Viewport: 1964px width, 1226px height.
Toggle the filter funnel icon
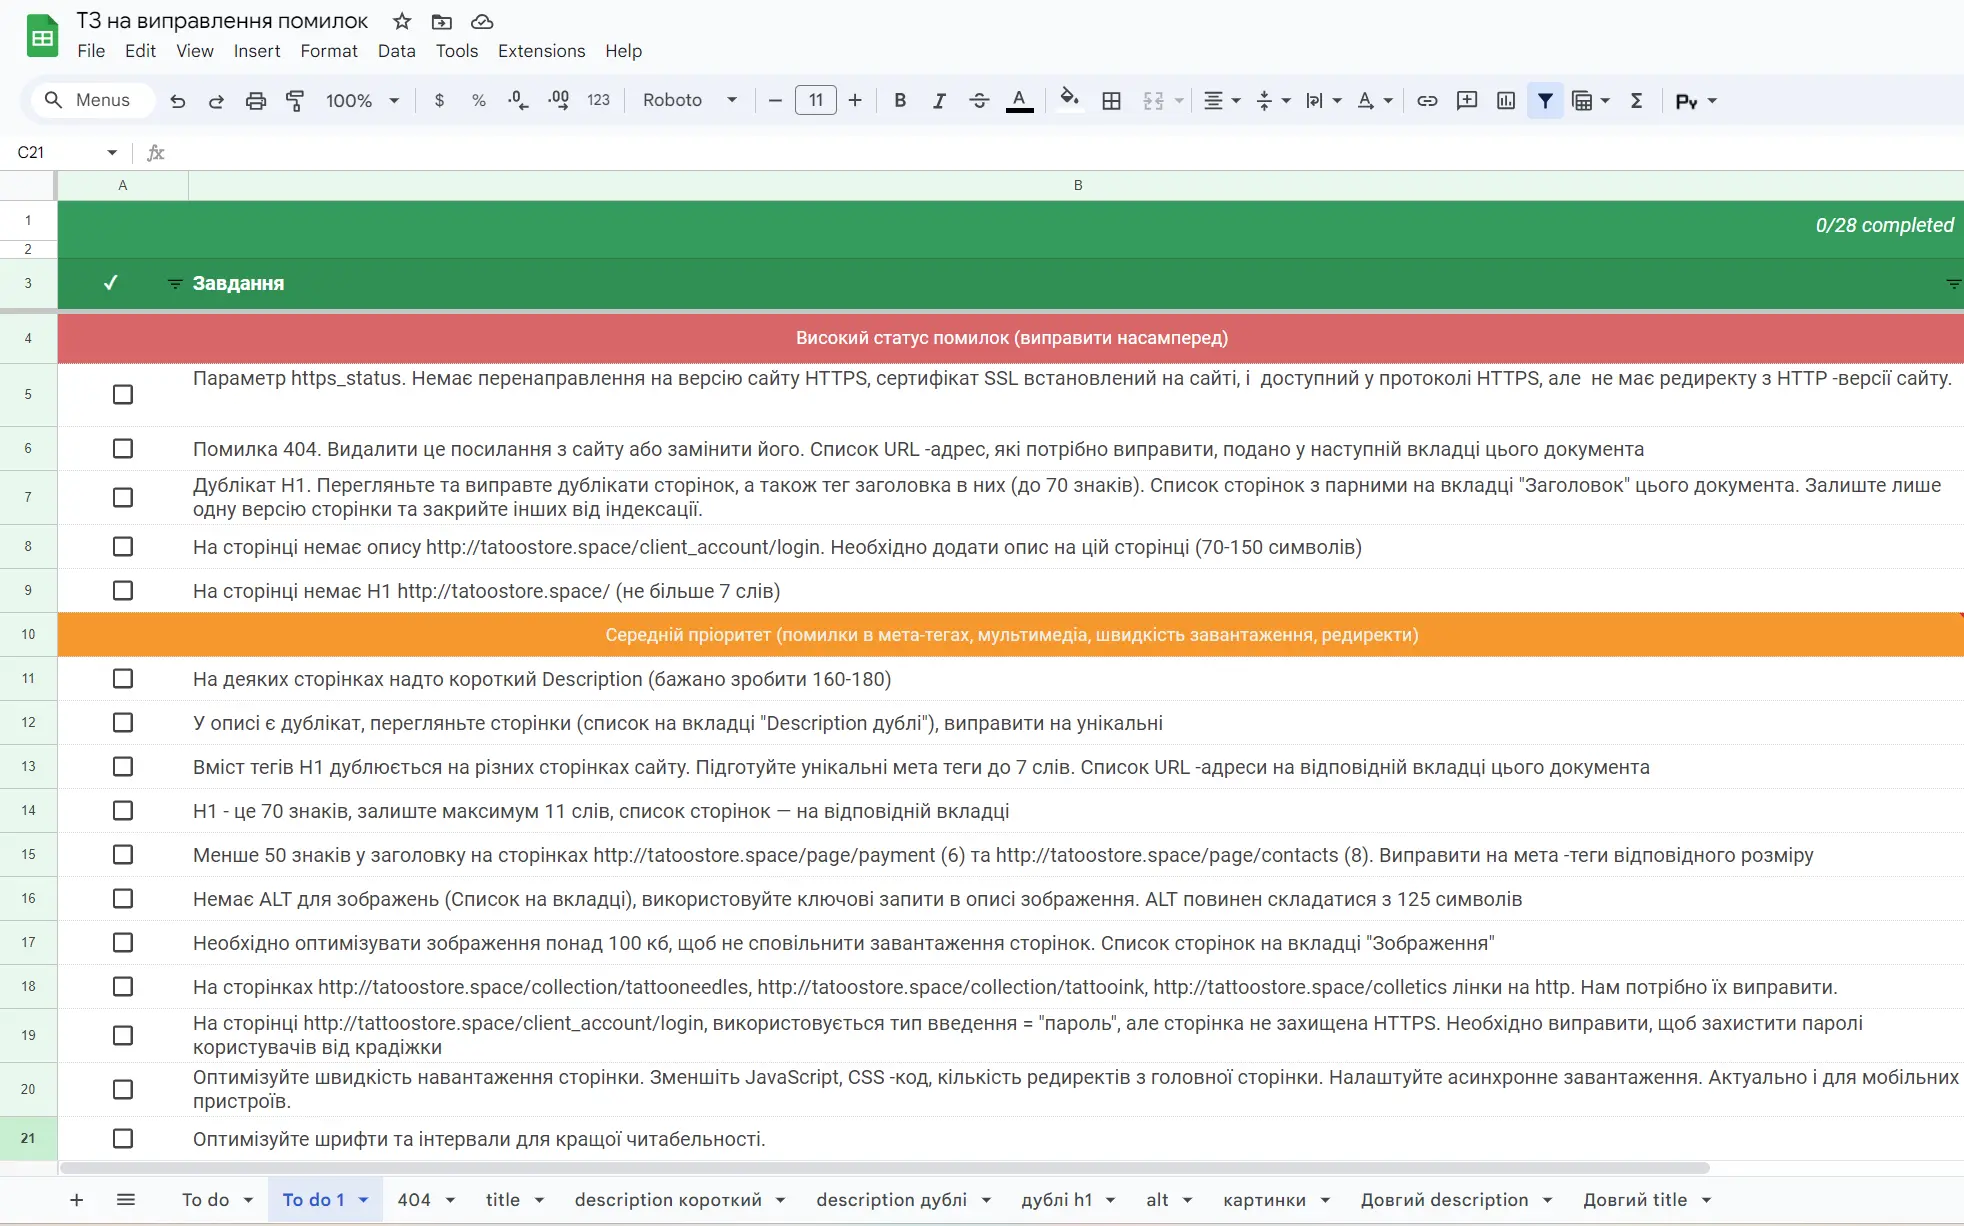tap(1545, 101)
